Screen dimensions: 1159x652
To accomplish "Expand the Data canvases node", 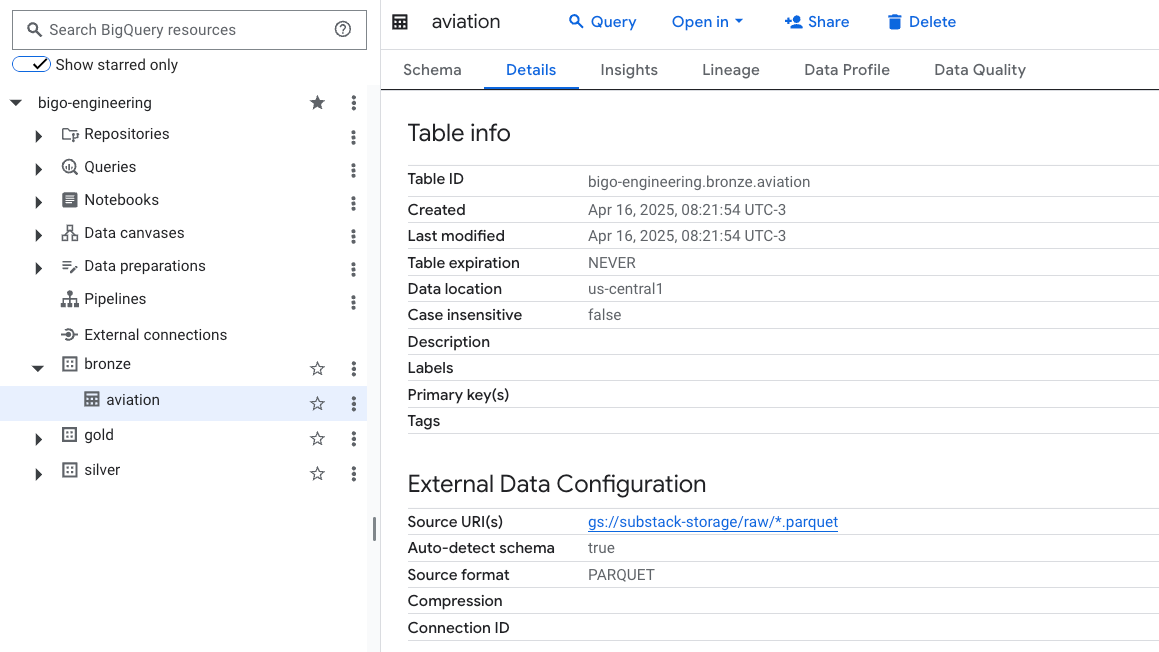I will pos(38,236).
